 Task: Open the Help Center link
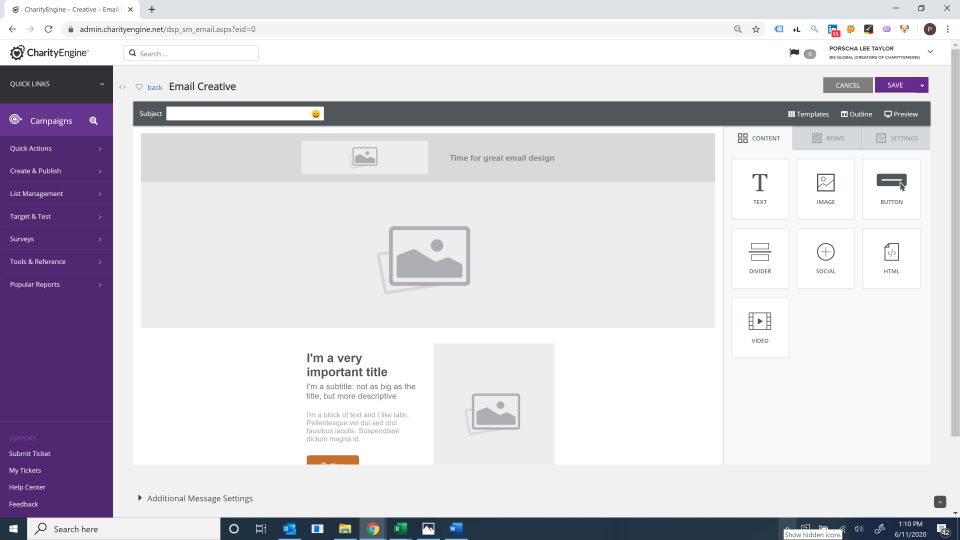27,487
